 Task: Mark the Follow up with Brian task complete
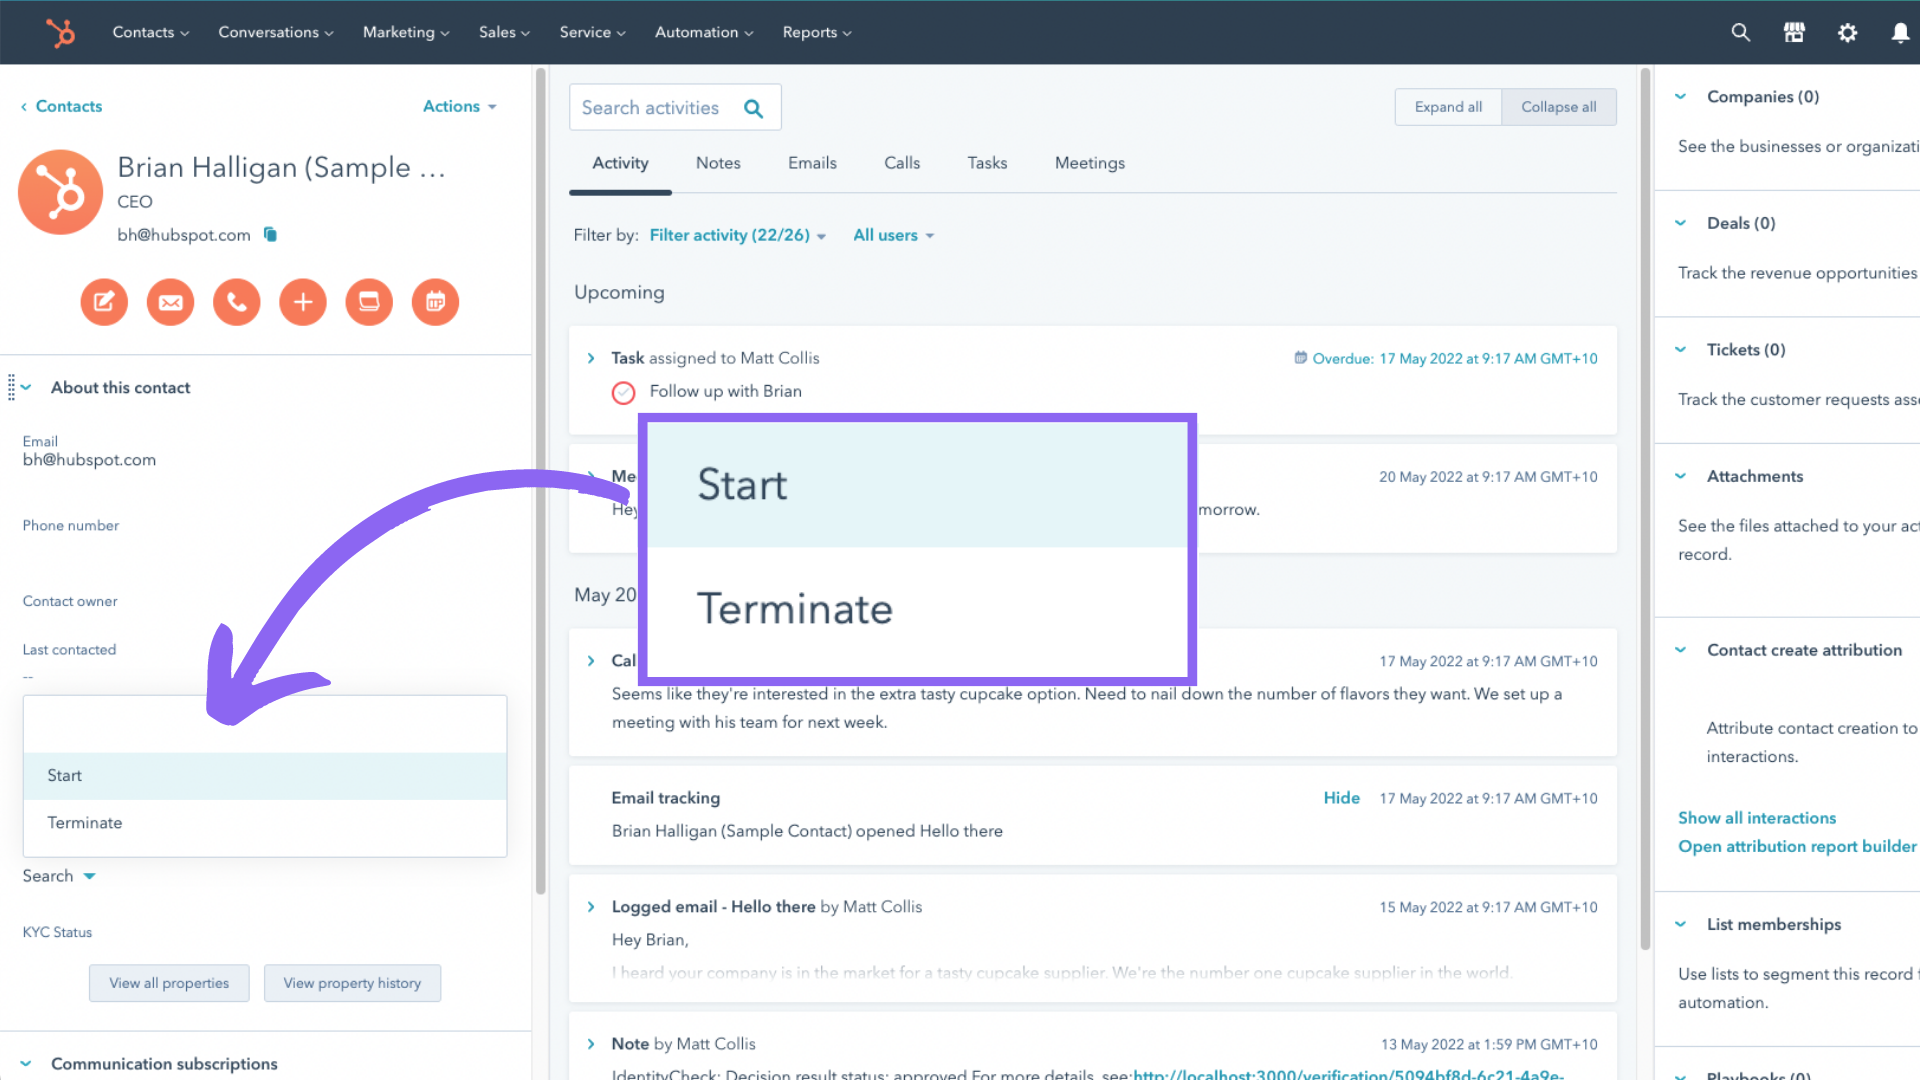[x=624, y=392]
